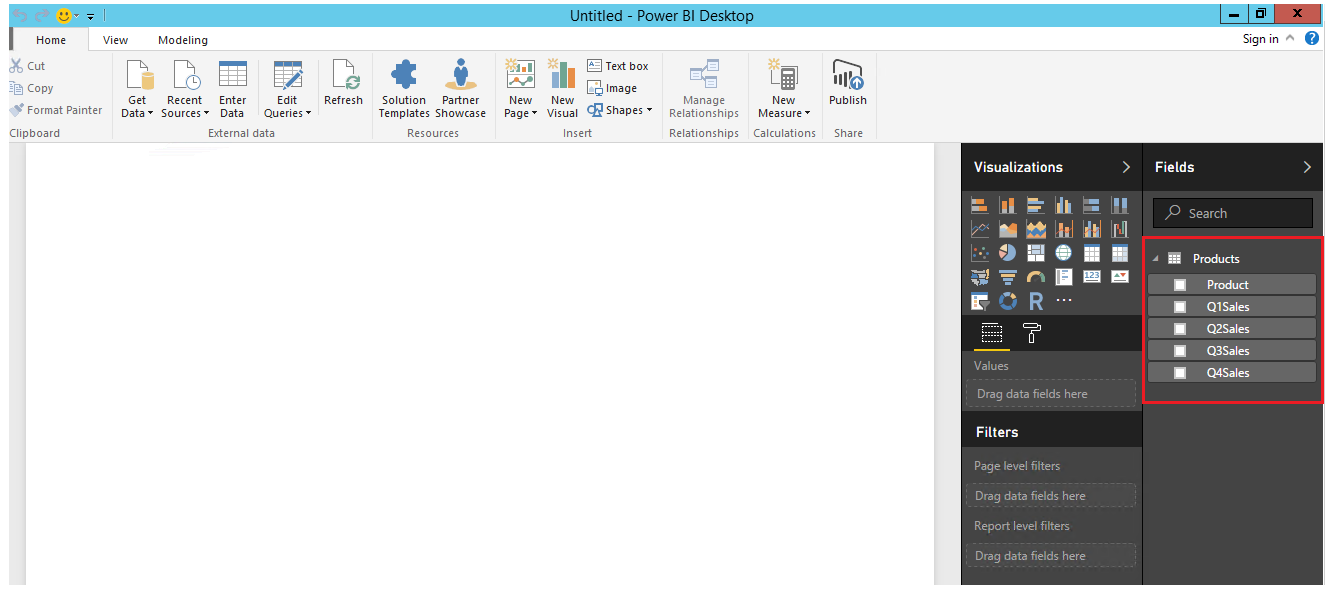Screen dimensions: 1332x595
Task: Select the Donut chart visual
Action: tap(1008, 300)
